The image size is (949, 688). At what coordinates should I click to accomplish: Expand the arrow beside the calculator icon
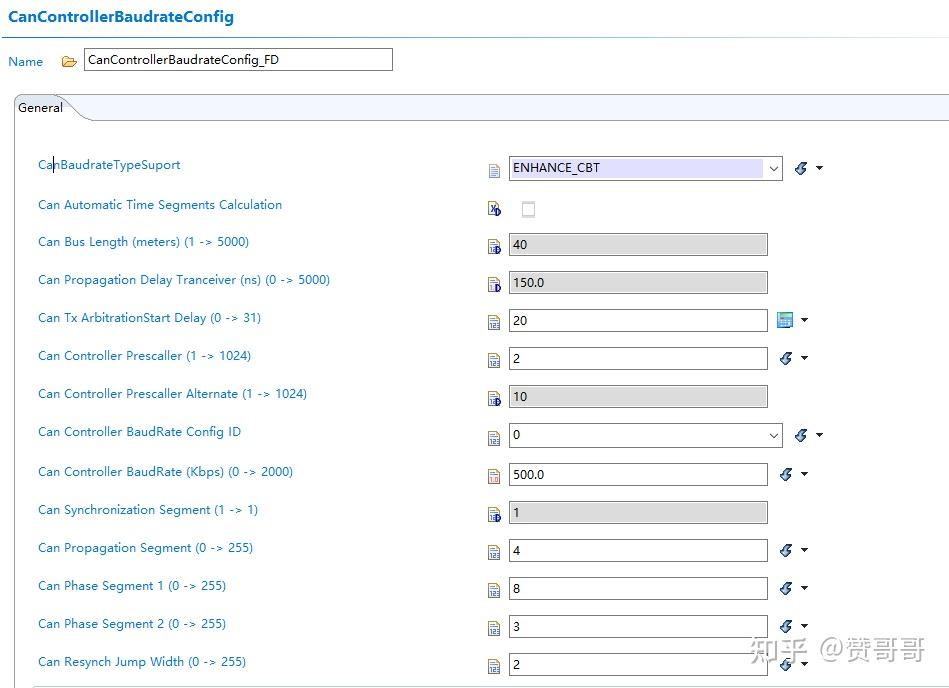coord(804,319)
